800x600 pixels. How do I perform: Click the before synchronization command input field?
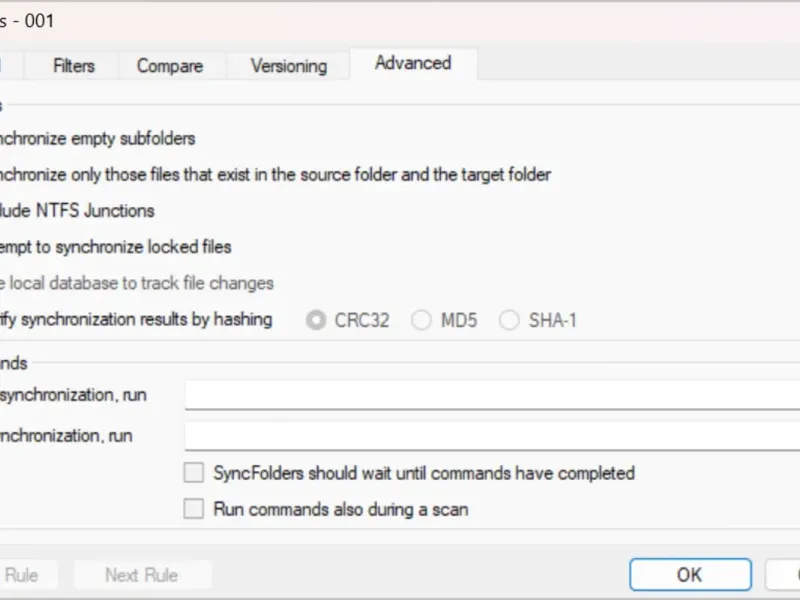pos(492,395)
